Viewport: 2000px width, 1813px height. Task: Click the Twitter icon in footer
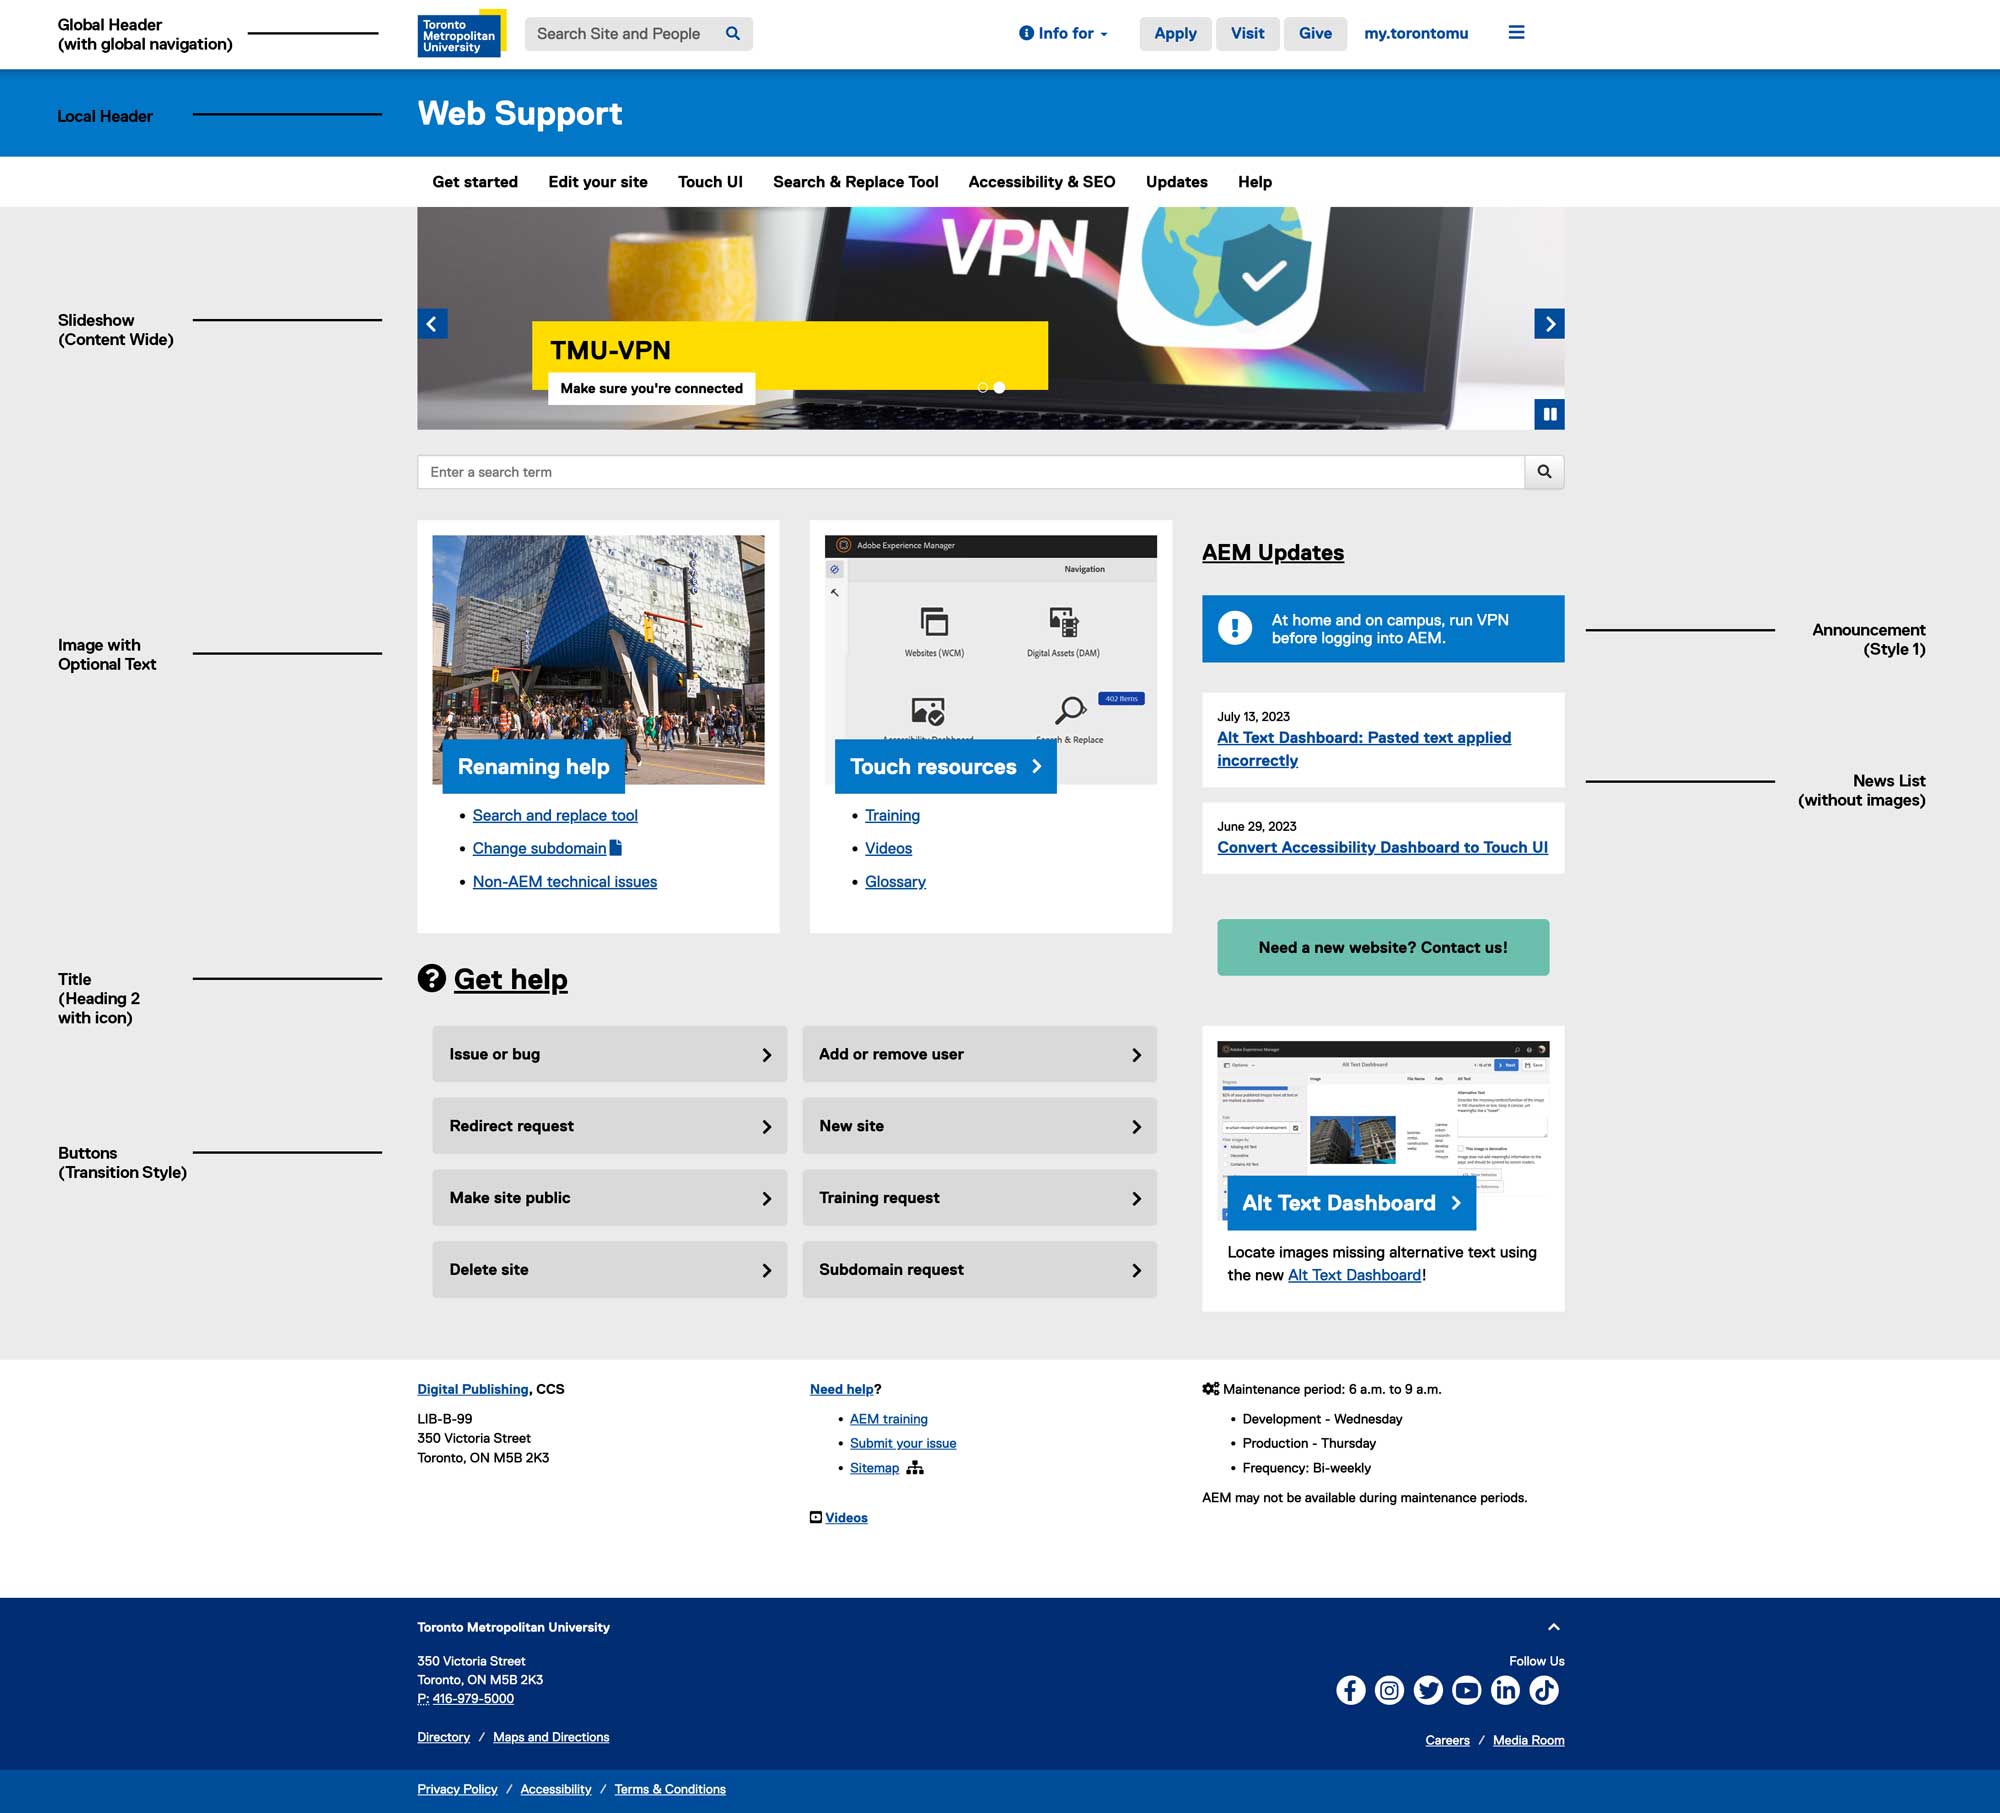[x=1428, y=1690]
